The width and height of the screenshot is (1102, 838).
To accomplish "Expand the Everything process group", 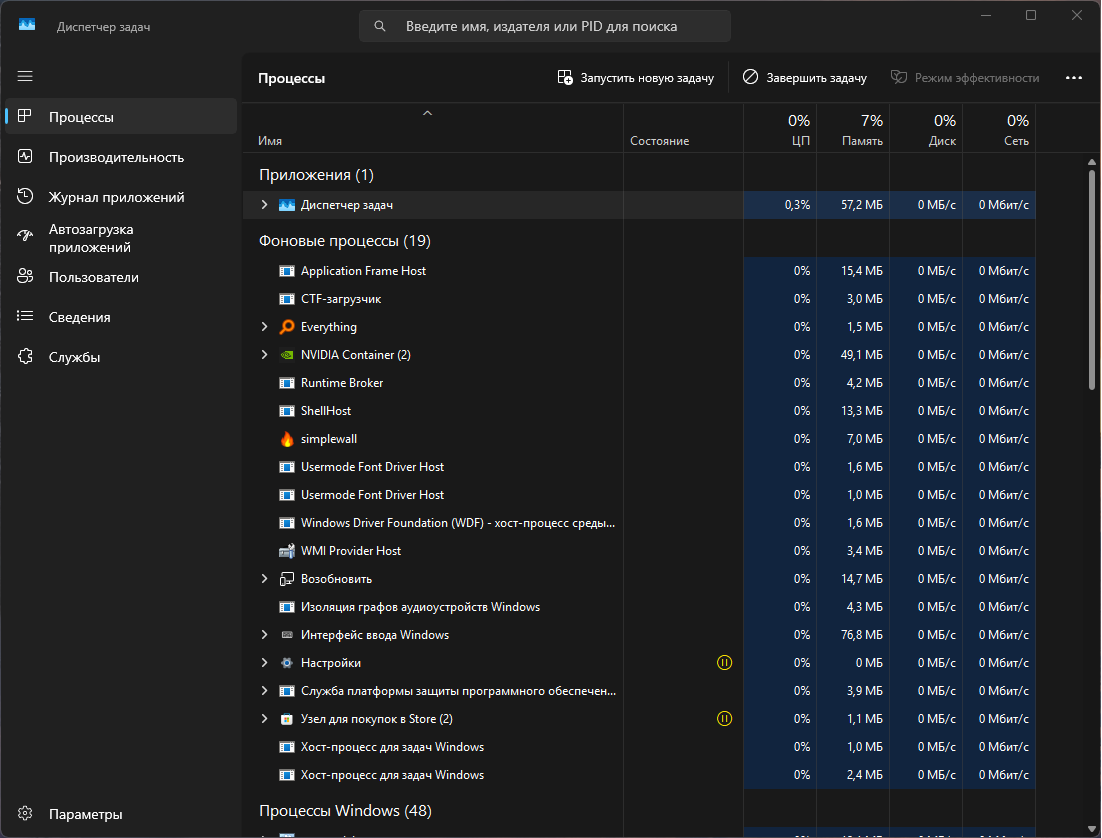I will [x=264, y=327].
